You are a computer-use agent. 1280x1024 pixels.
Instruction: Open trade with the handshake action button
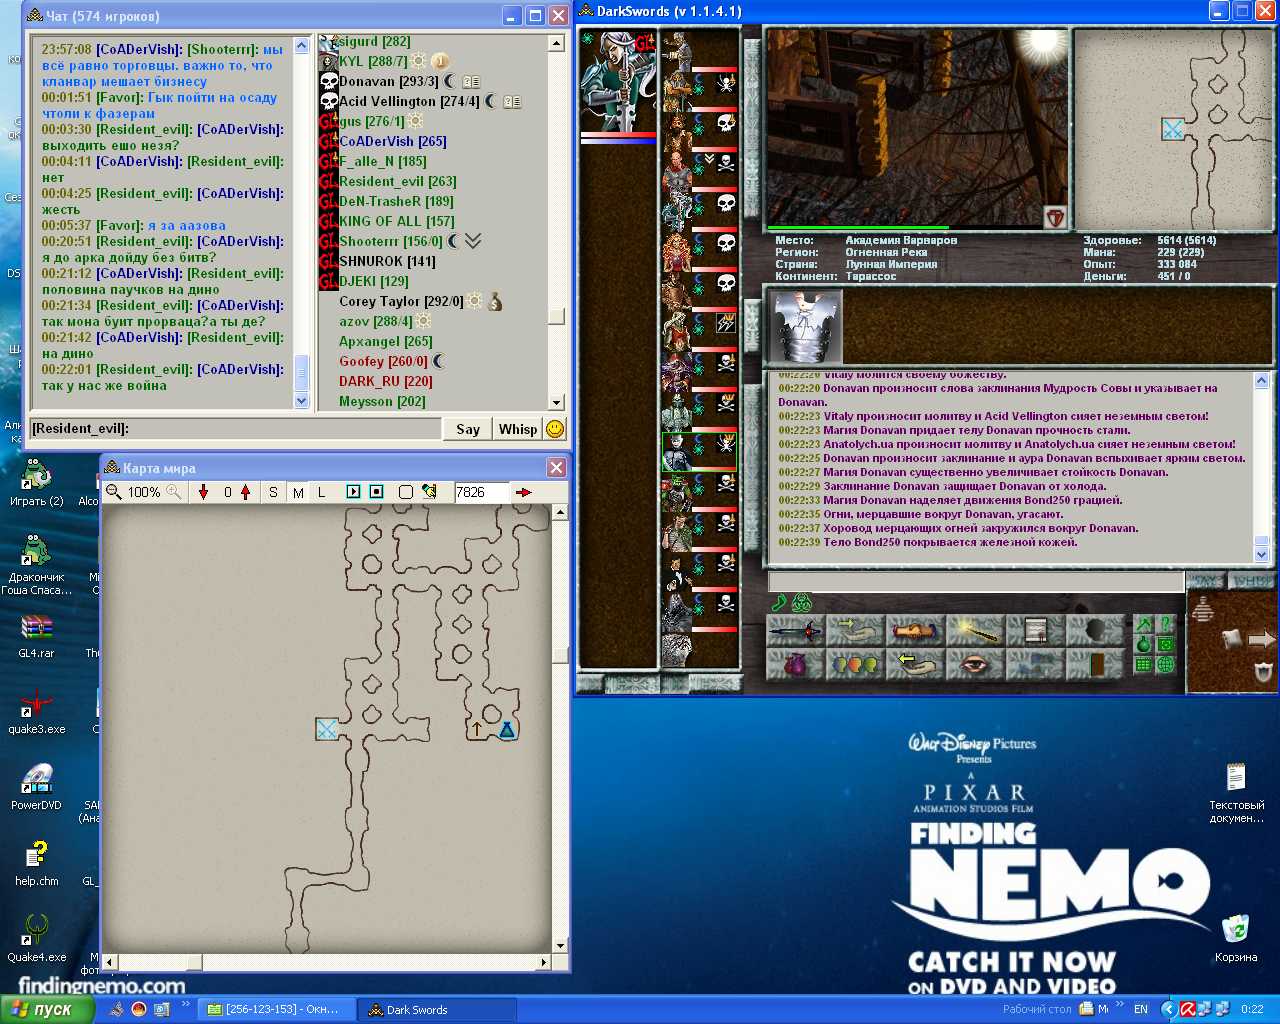tap(915, 632)
